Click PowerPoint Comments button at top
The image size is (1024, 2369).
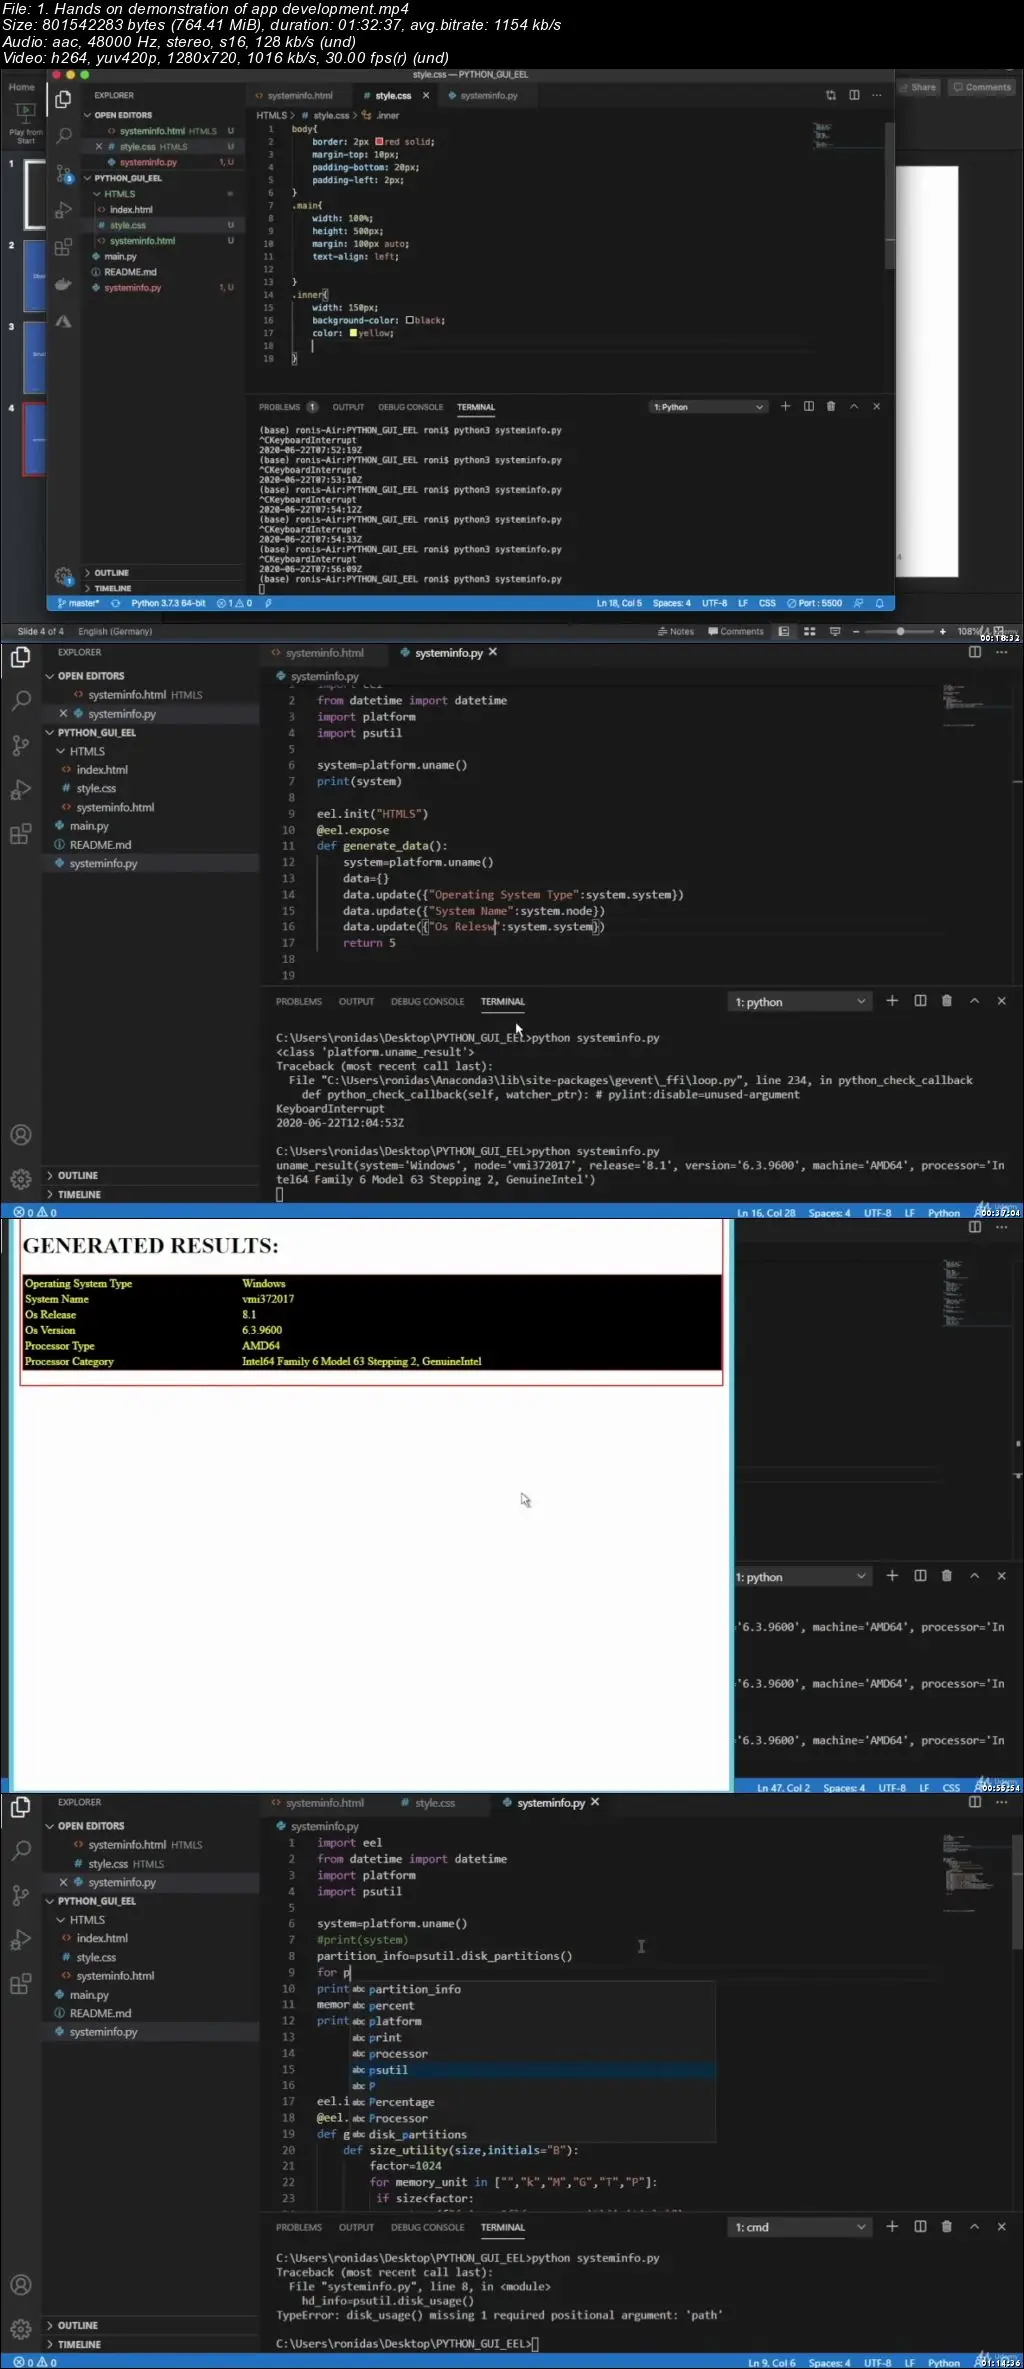pyautogui.click(x=983, y=87)
